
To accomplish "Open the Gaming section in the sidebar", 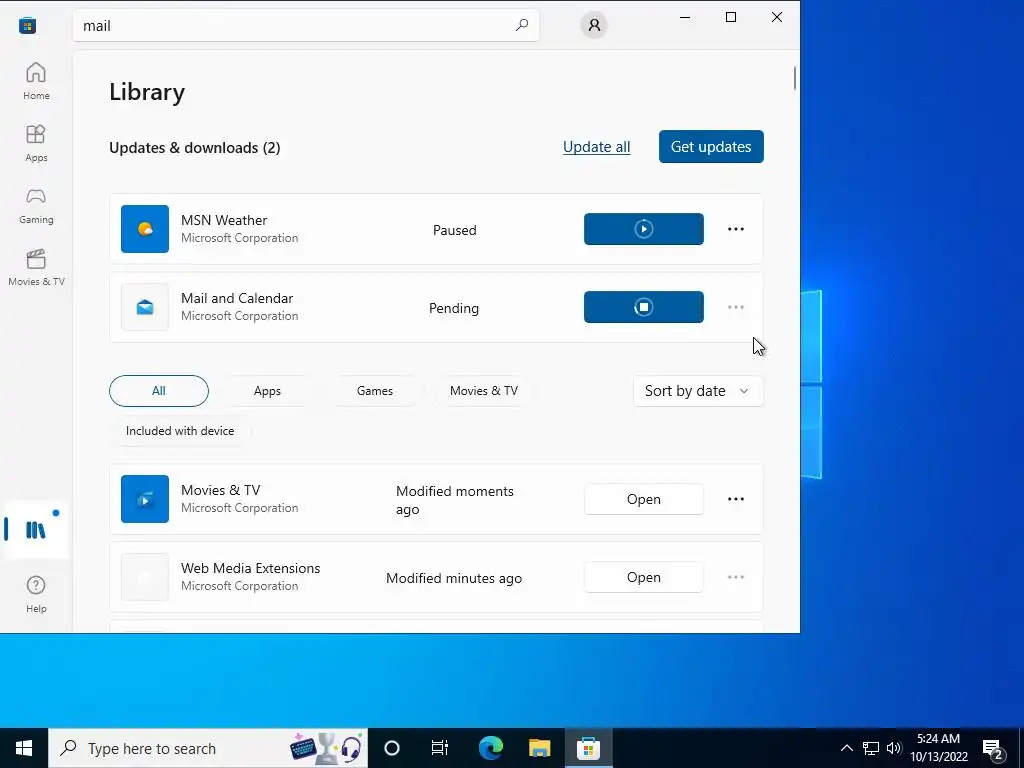I will point(36,205).
